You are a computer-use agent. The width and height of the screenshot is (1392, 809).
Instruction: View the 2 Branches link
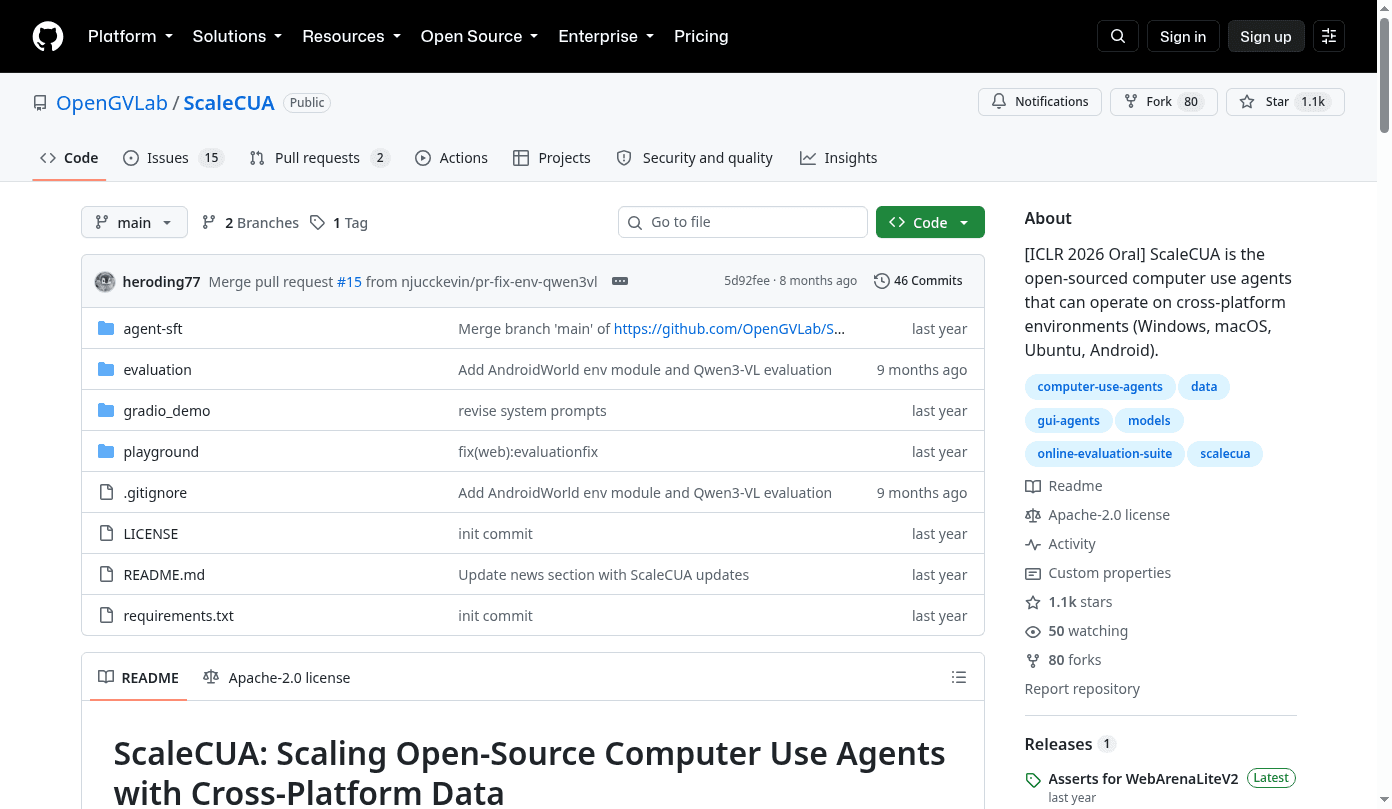coord(250,222)
